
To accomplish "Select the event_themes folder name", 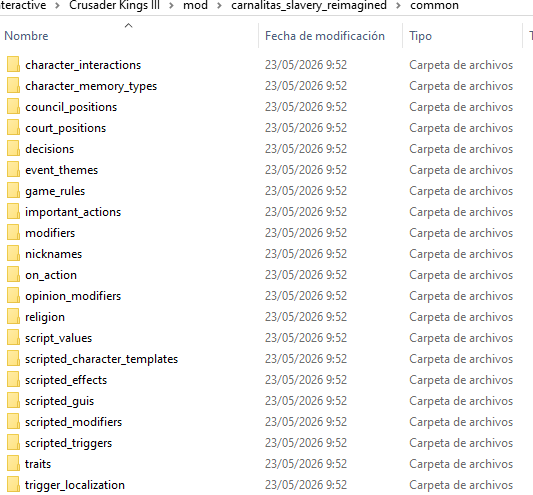I will point(62,170).
